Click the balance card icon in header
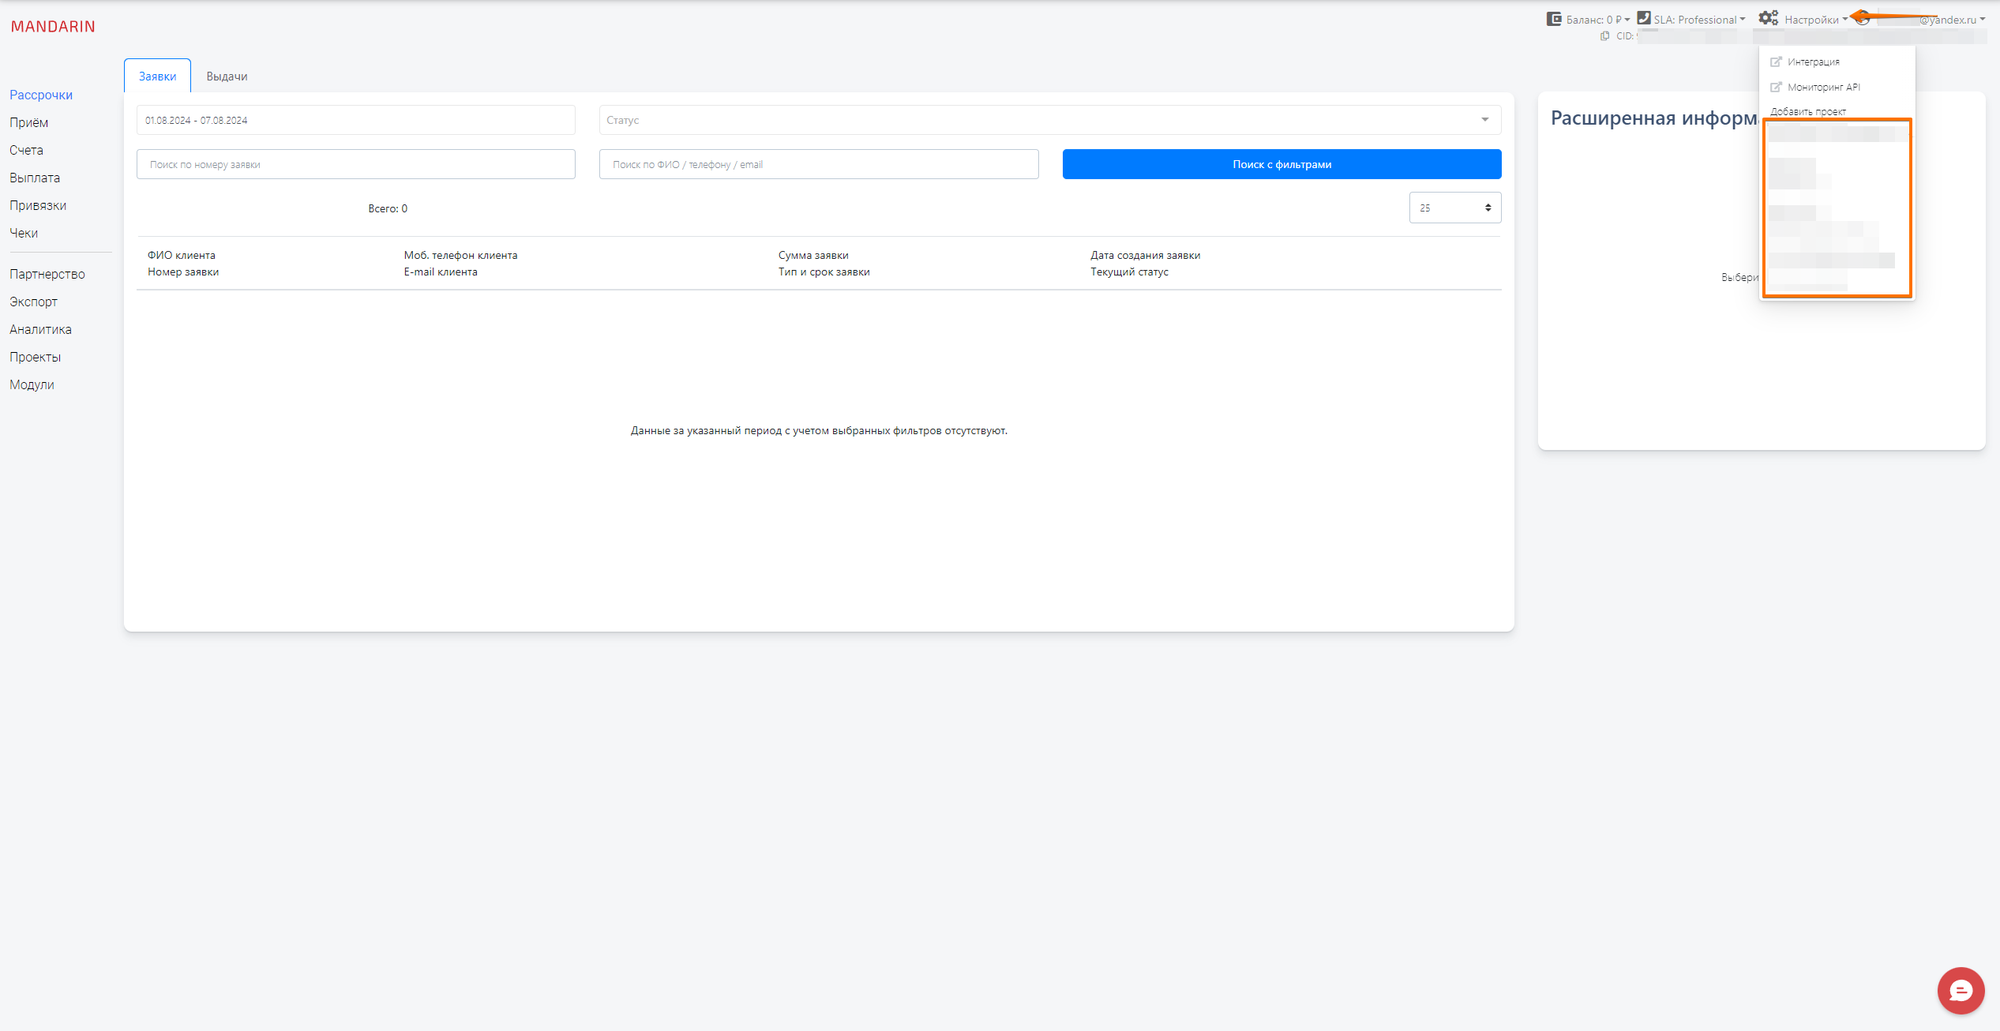This screenshot has height=1031, width=2000. [1553, 18]
